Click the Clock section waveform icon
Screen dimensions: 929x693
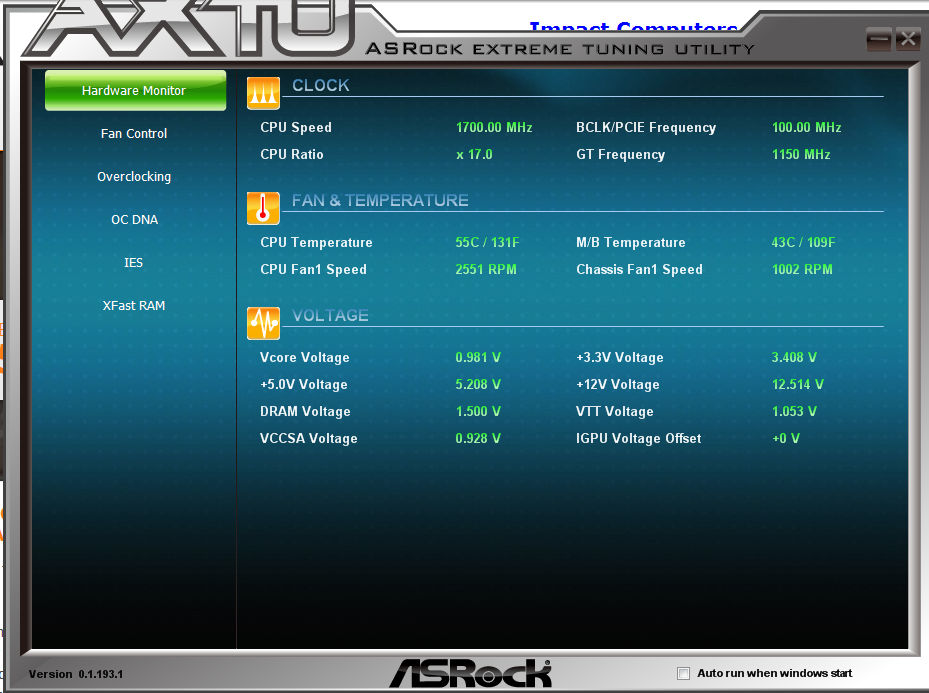pos(263,93)
